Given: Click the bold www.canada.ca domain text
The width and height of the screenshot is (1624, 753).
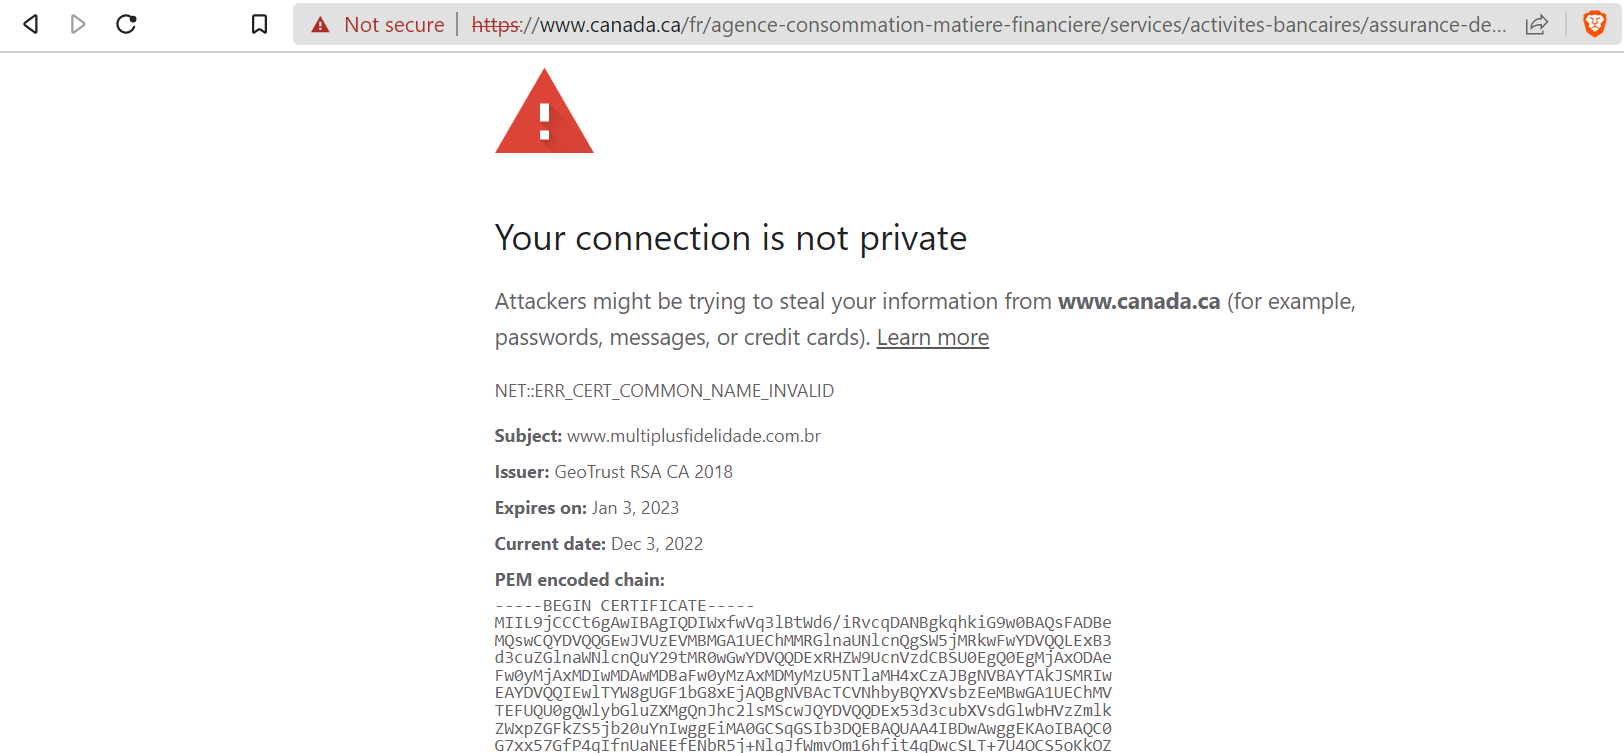Looking at the screenshot, I should click(1139, 302).
